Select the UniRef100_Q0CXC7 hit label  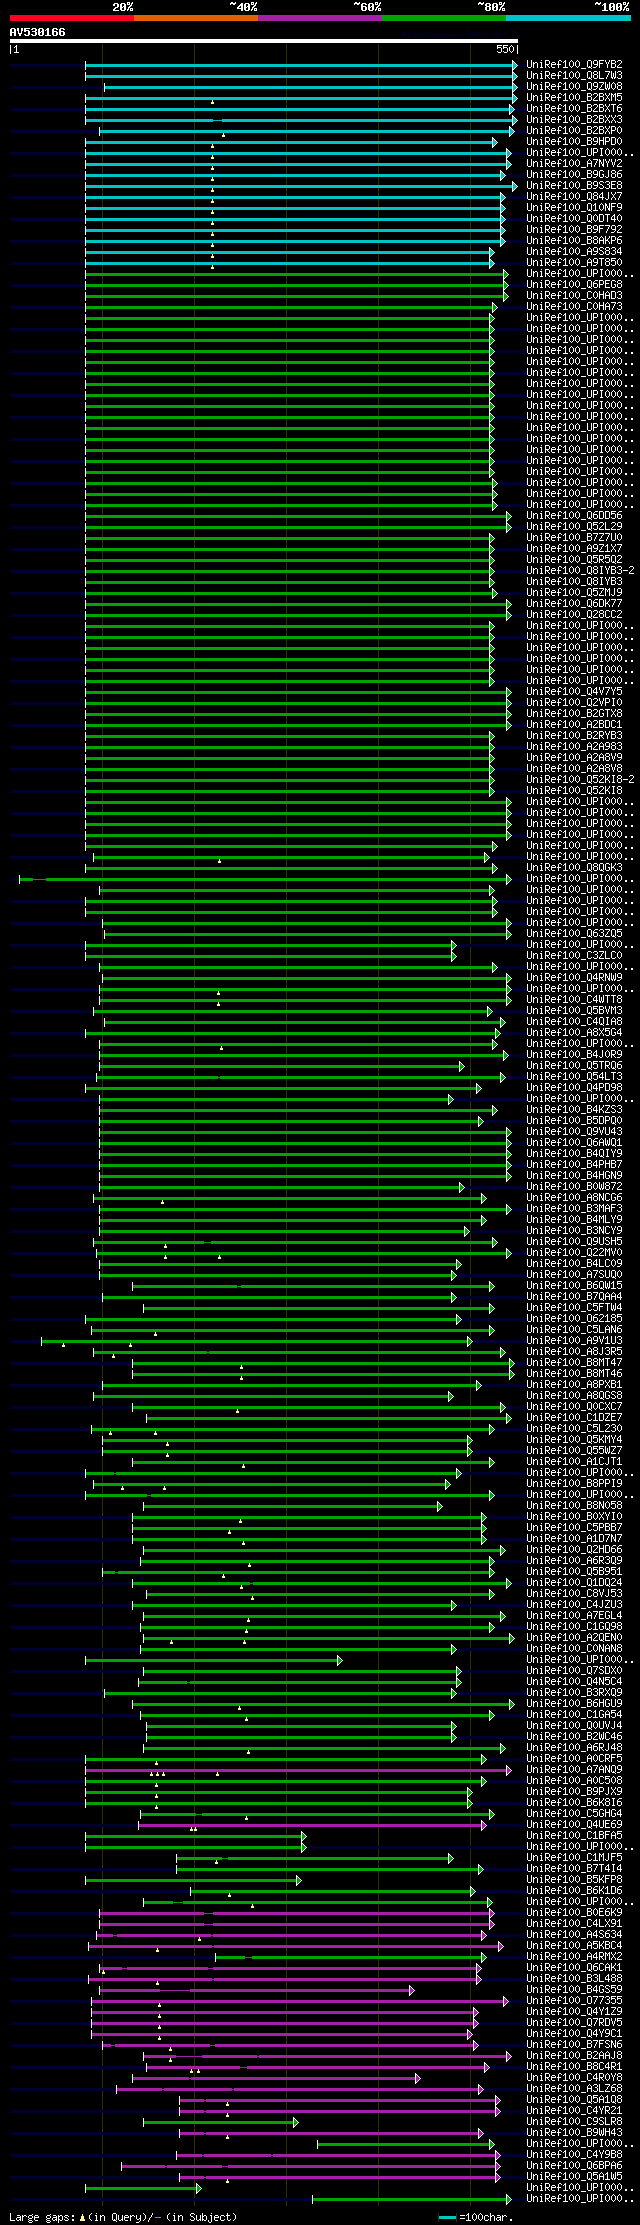point(574,1406)
